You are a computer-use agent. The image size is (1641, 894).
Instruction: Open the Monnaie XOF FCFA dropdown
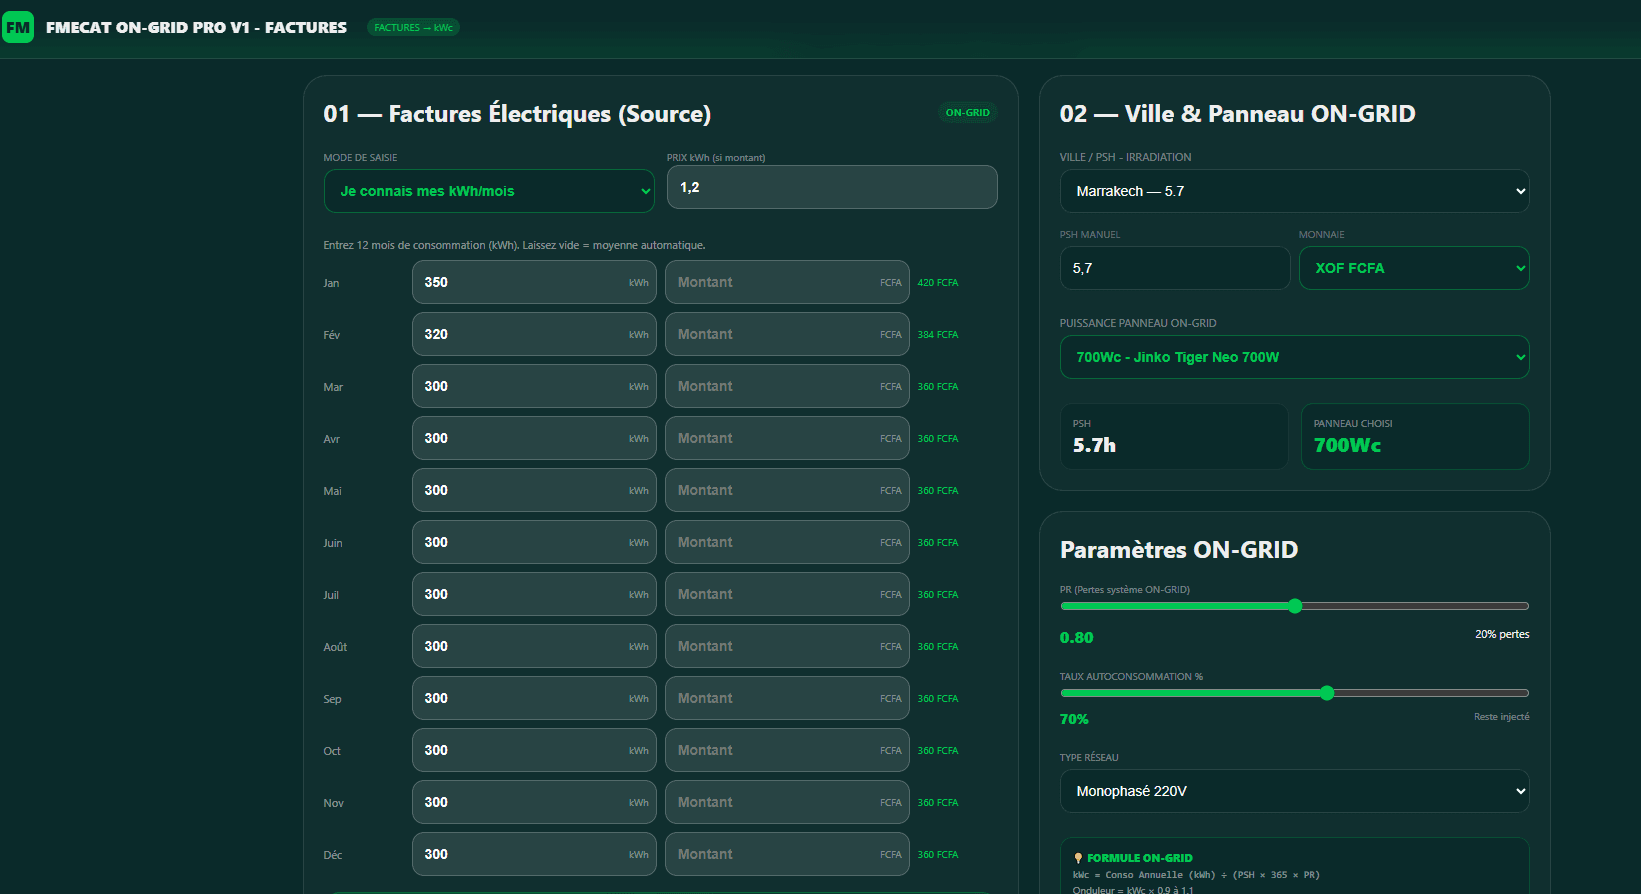tap(1414, 268)
